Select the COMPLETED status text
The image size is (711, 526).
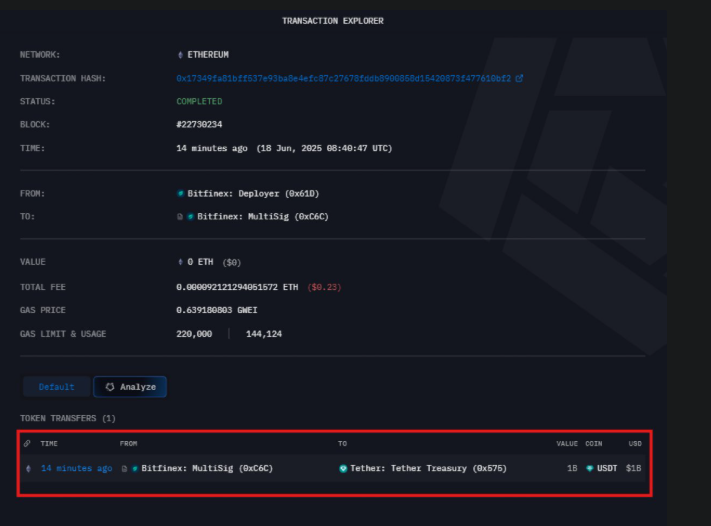click(199, 101)
